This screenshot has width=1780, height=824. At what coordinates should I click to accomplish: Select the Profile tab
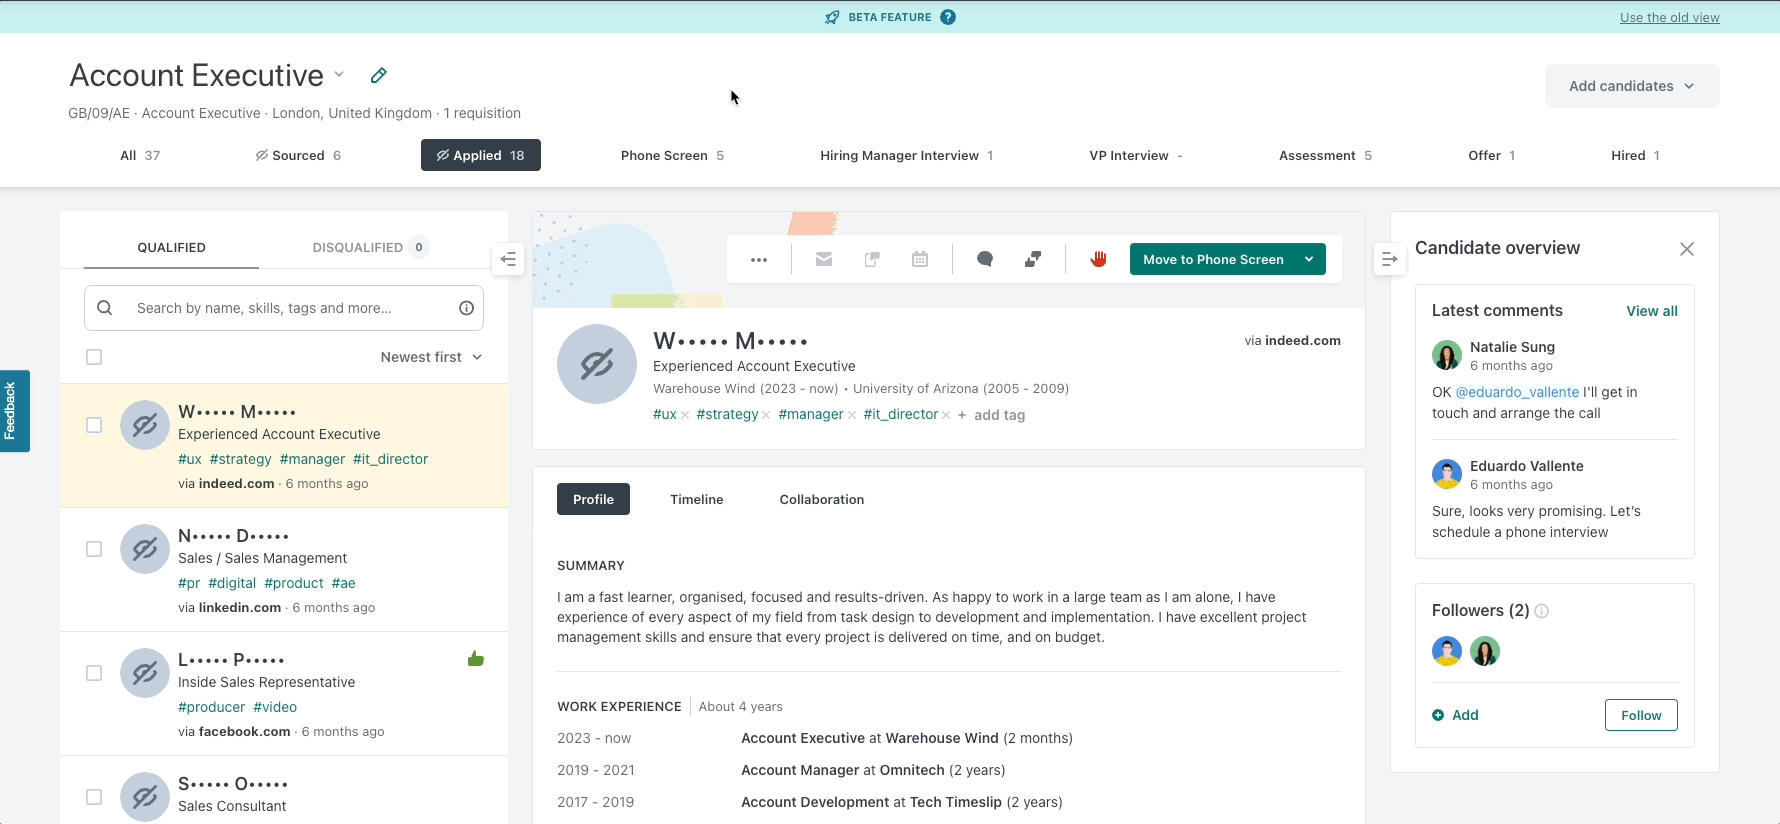(x=593, y=499)
